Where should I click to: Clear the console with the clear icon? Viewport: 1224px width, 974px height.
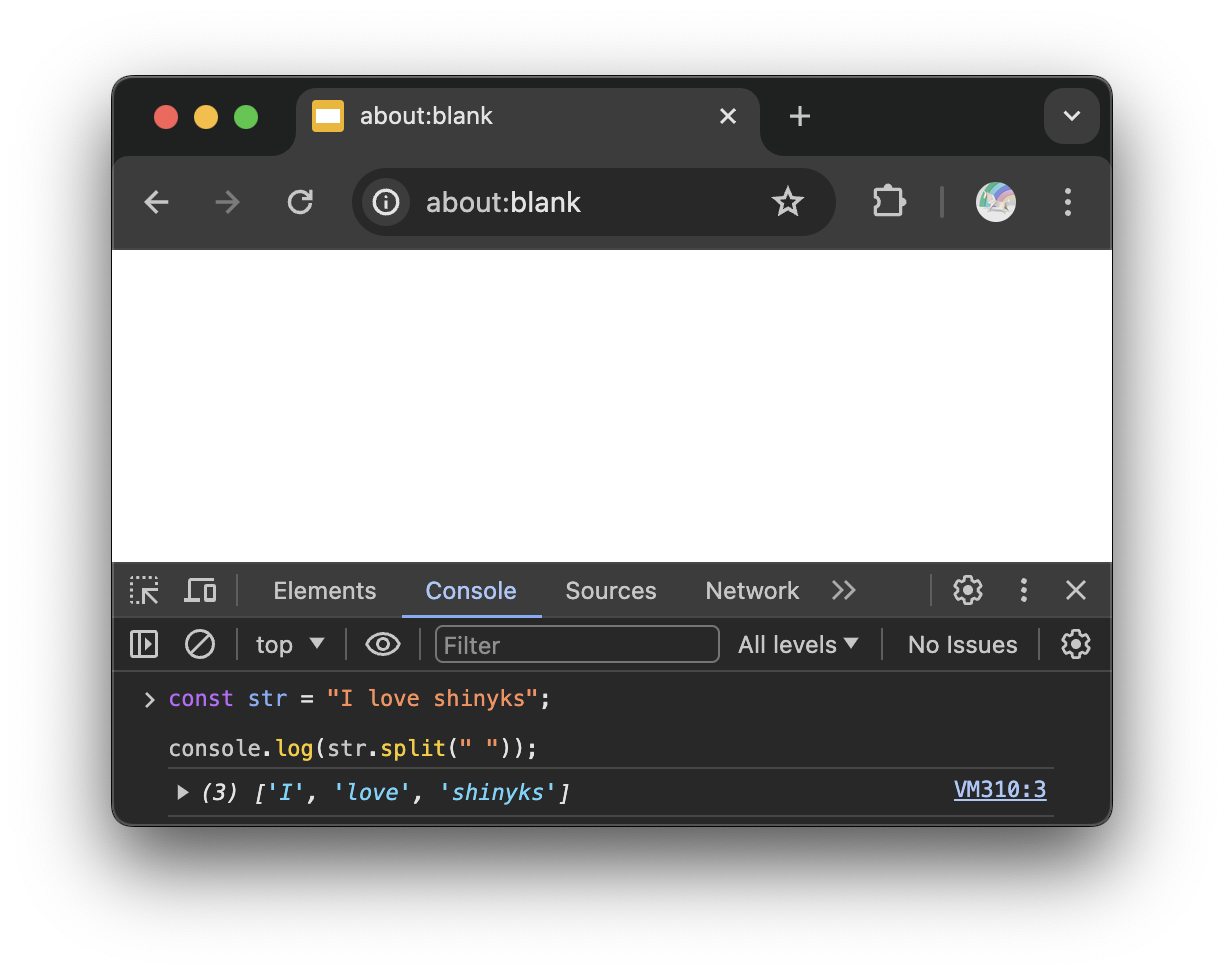(x=200, y=645)
